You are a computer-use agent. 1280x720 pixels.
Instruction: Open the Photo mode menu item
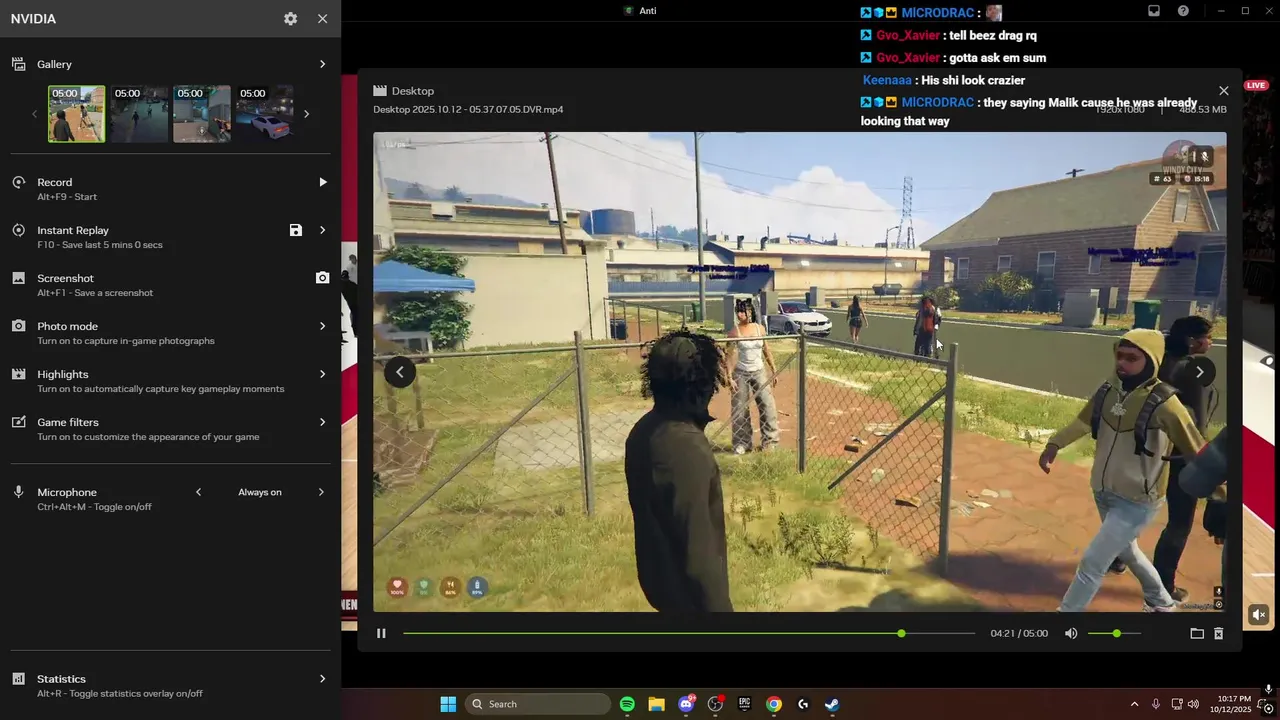pos(170,332)
